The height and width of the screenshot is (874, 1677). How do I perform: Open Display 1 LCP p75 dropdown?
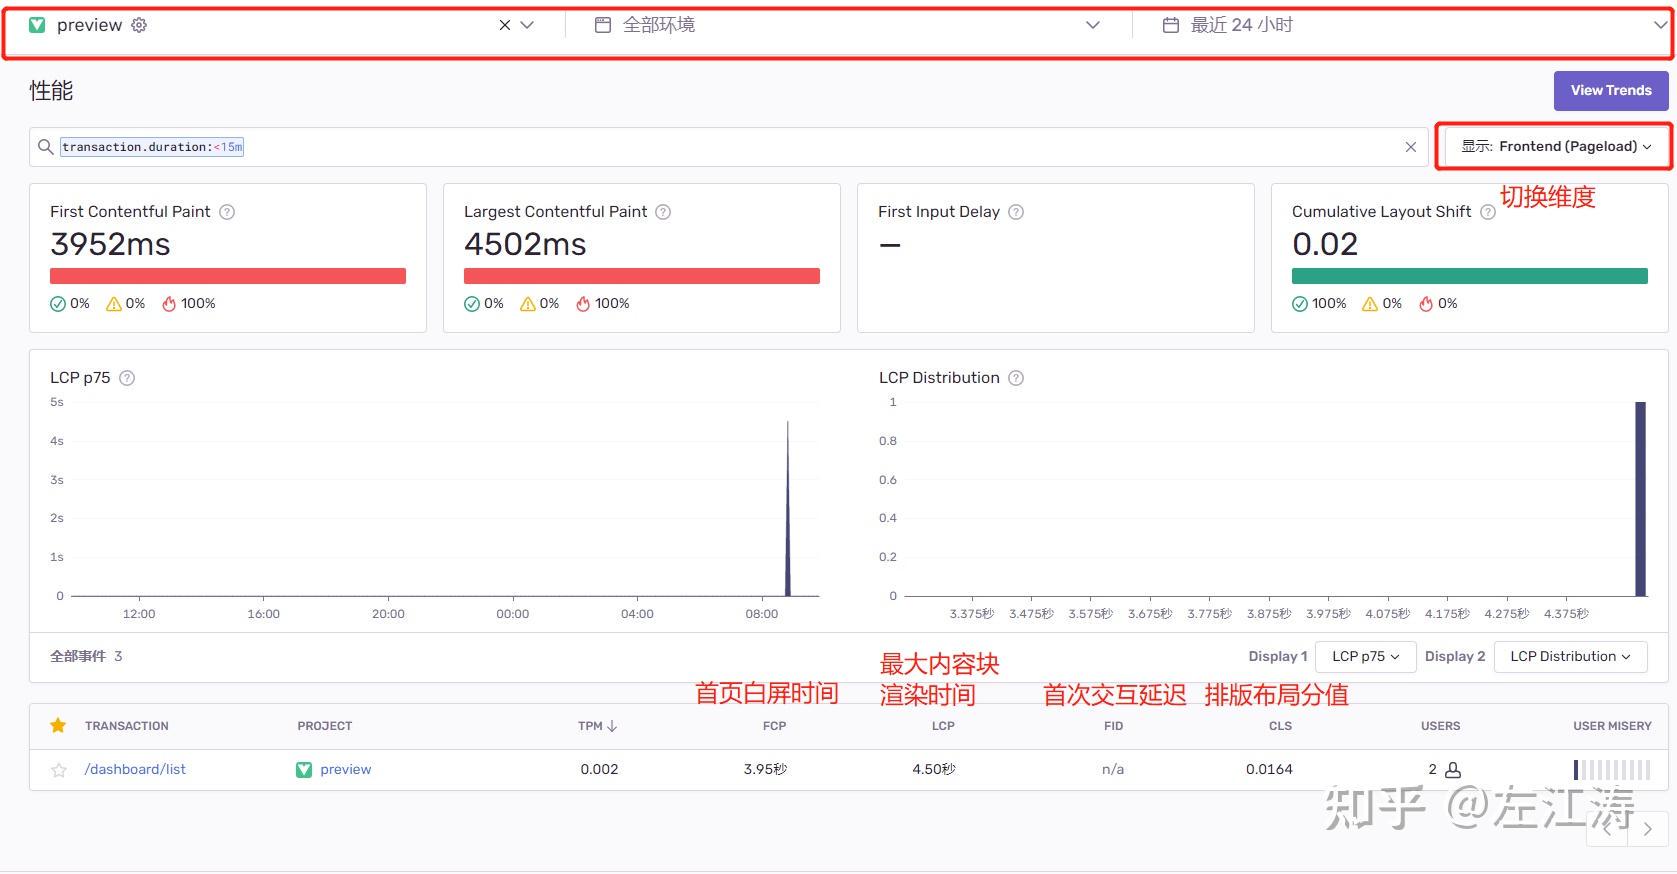coord(1365,656)
